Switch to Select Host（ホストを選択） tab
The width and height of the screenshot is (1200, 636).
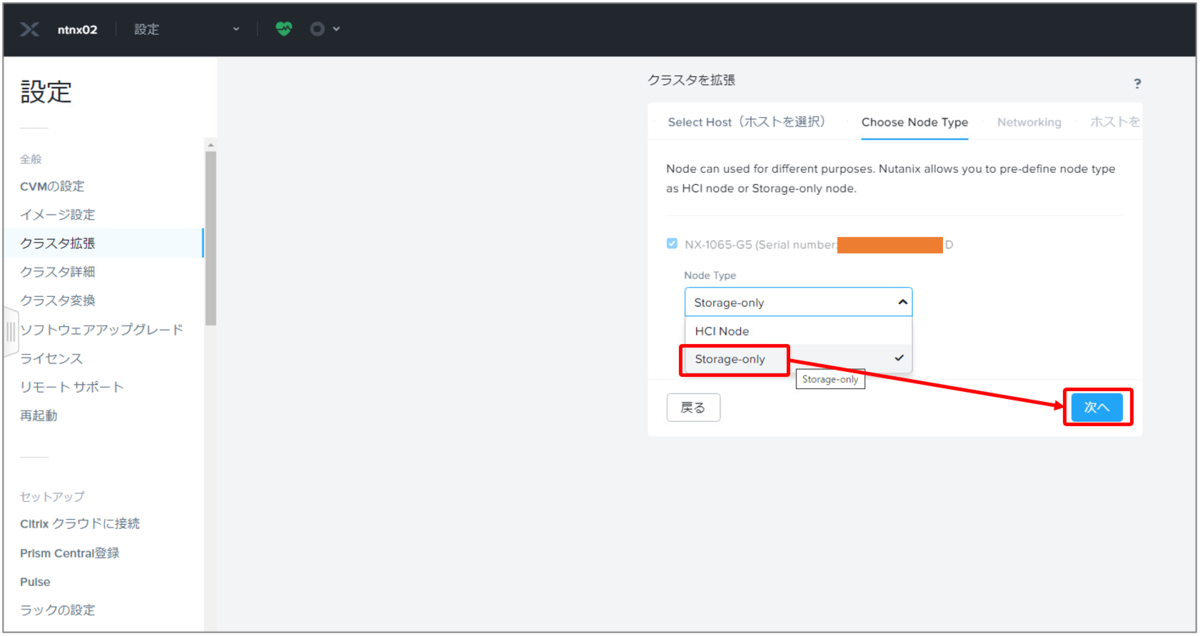(747, 122)
